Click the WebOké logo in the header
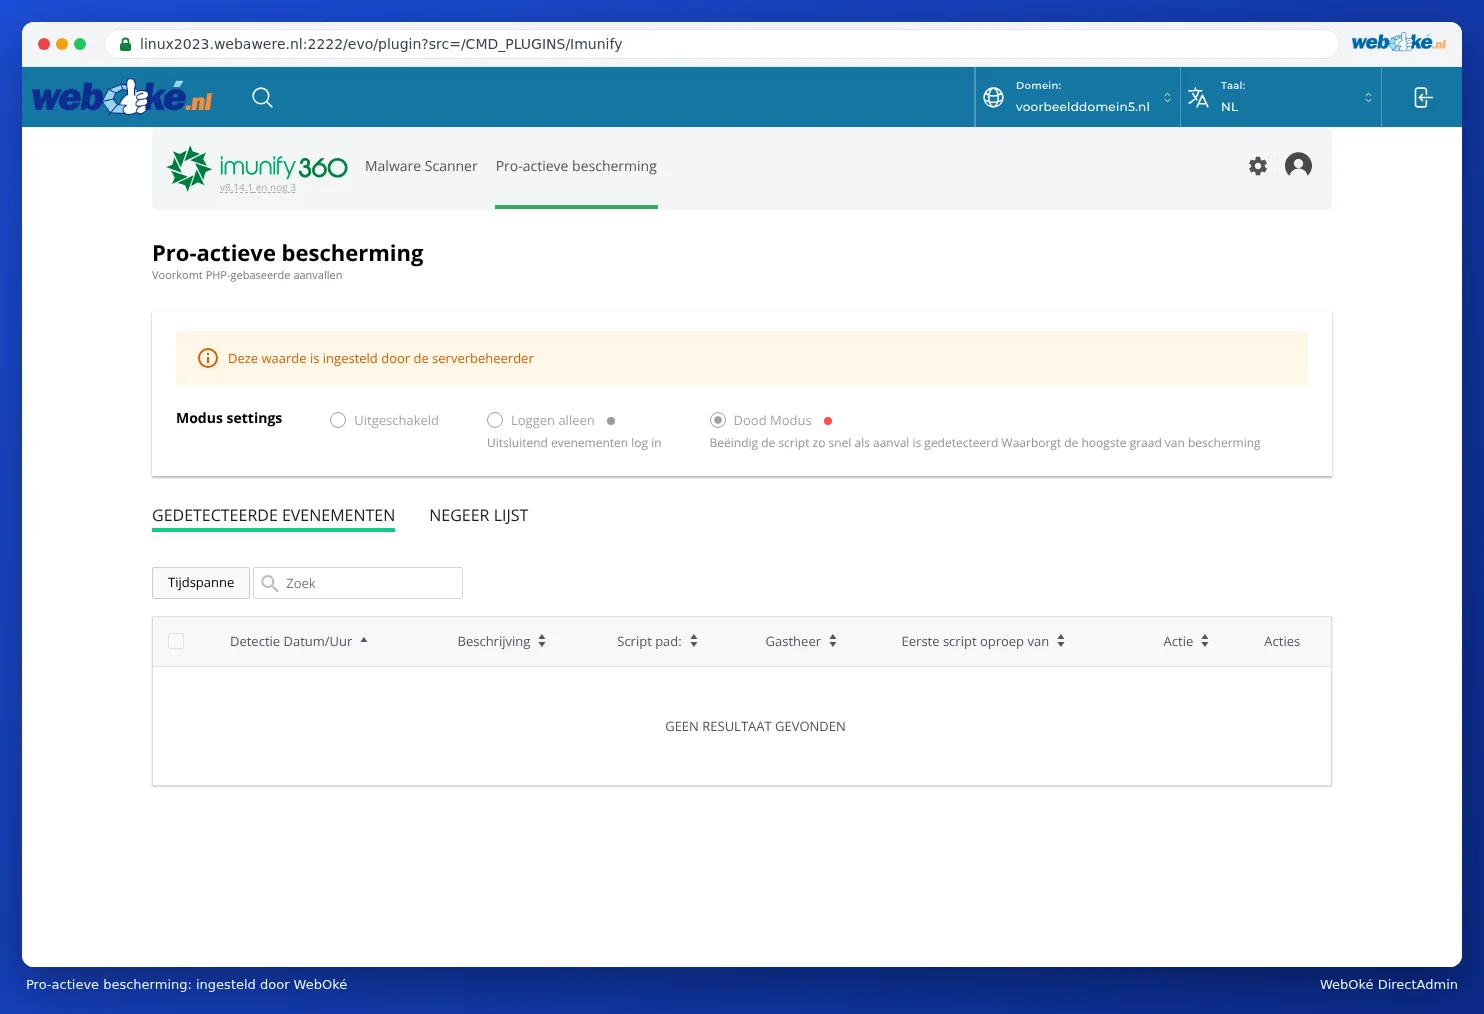The height and width of the screenshot is (1014, 1484). (x=122, y=97)
